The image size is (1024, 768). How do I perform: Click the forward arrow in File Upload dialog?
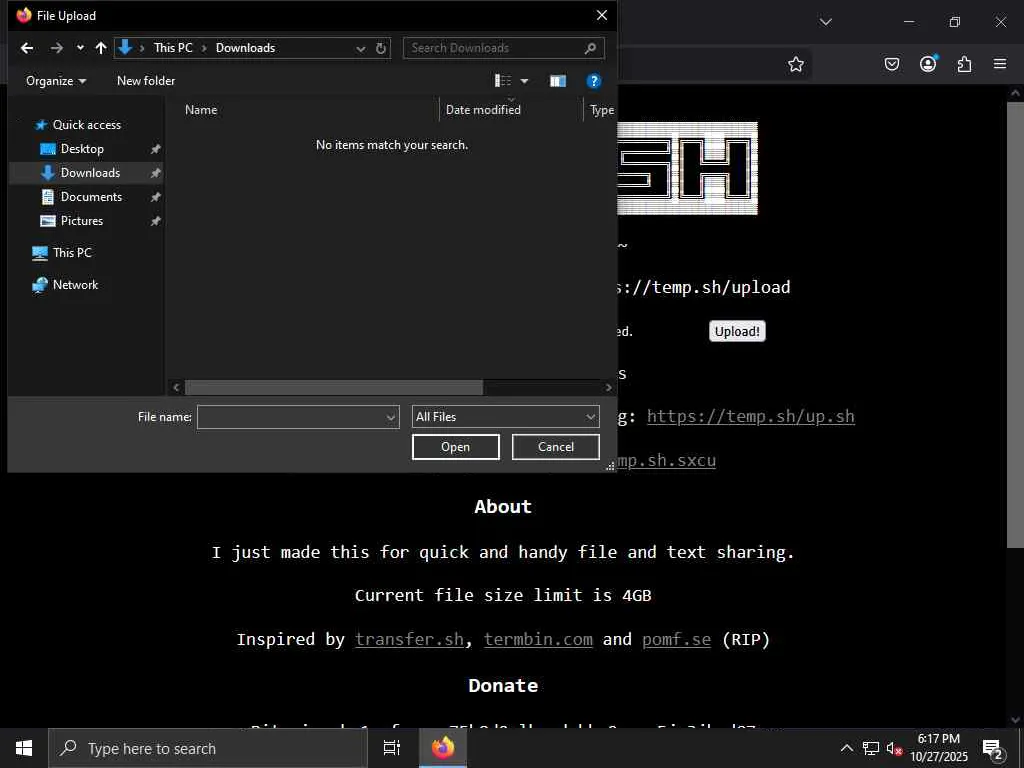coord(57,48)
